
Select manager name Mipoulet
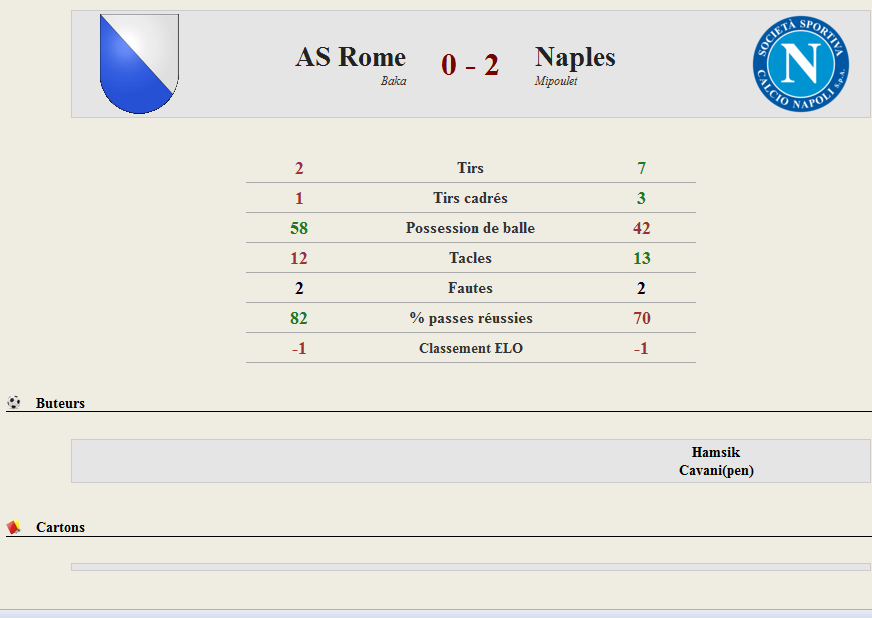556,81
